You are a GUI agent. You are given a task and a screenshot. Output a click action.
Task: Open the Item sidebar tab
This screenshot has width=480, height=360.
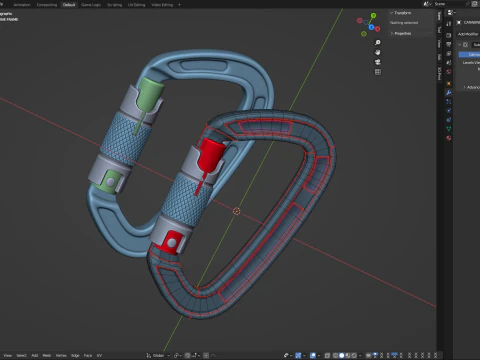click(x=439, y=16)
